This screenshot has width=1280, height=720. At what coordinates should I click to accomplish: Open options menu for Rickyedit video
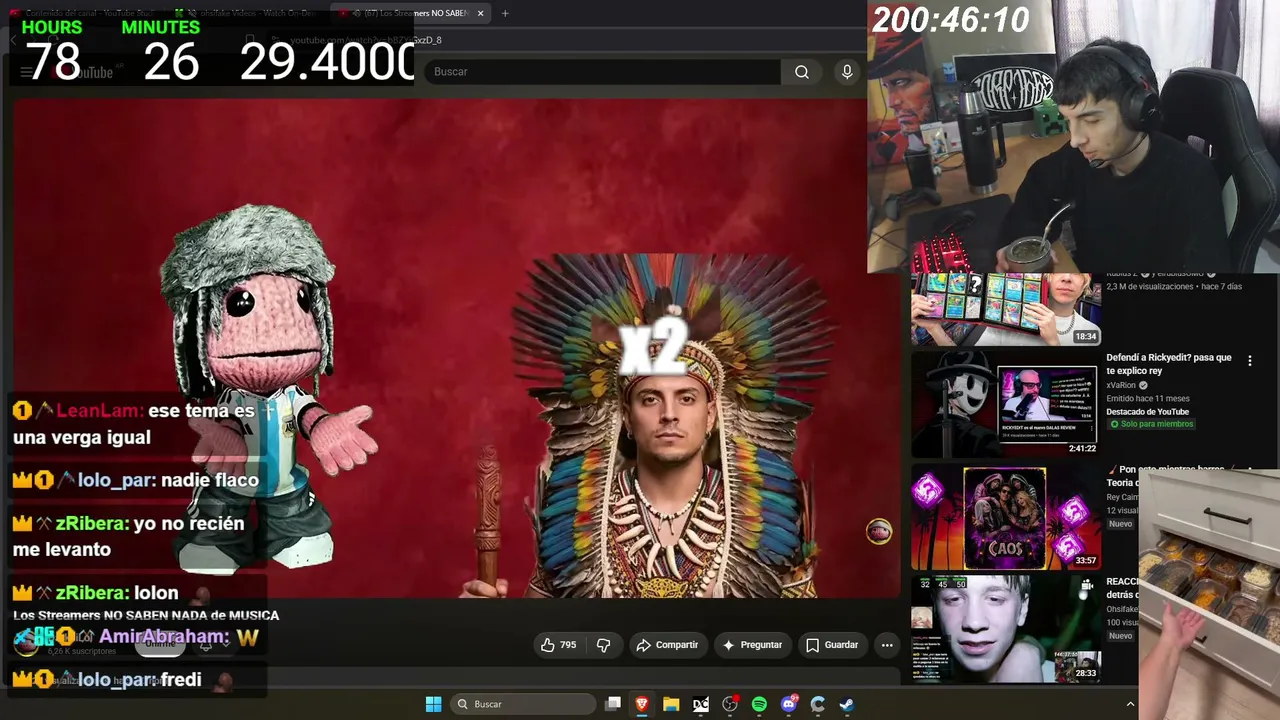(x=1249, y=361)
